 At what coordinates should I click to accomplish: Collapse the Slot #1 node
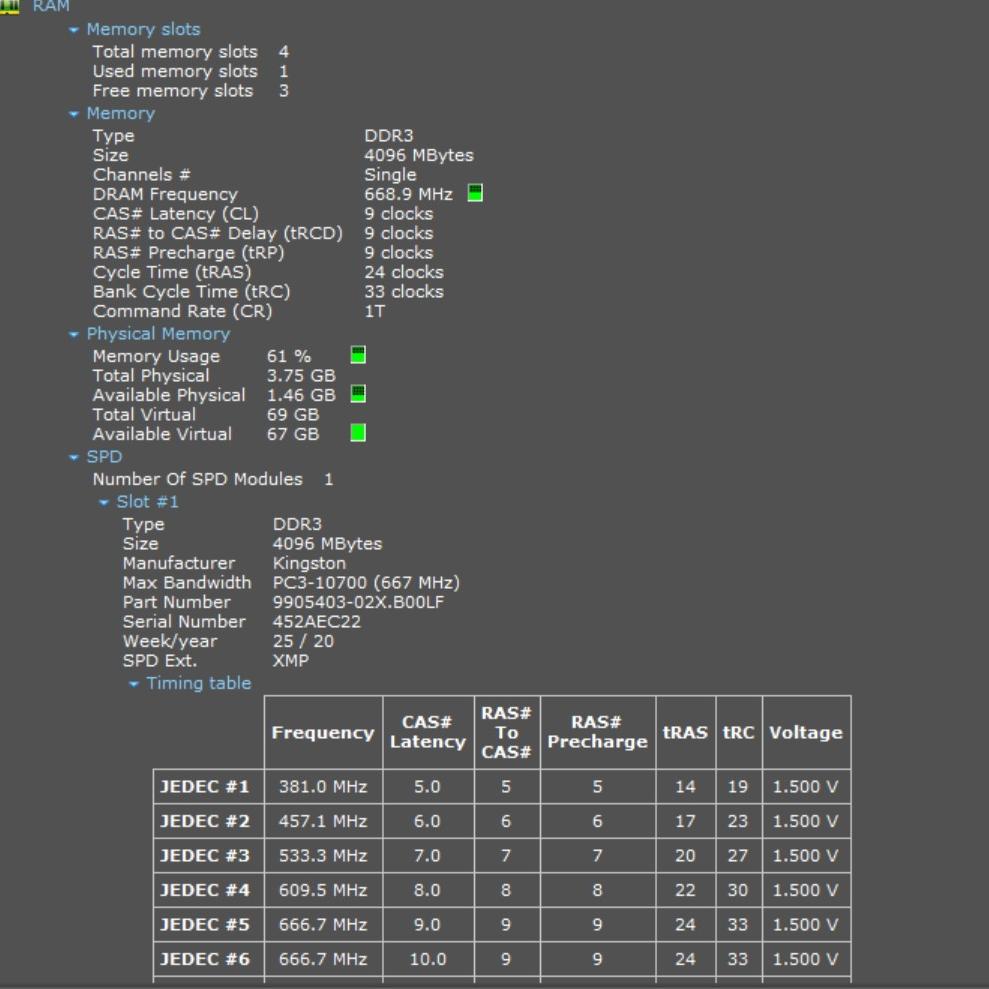pyautogui.click(x=104, y=502)
